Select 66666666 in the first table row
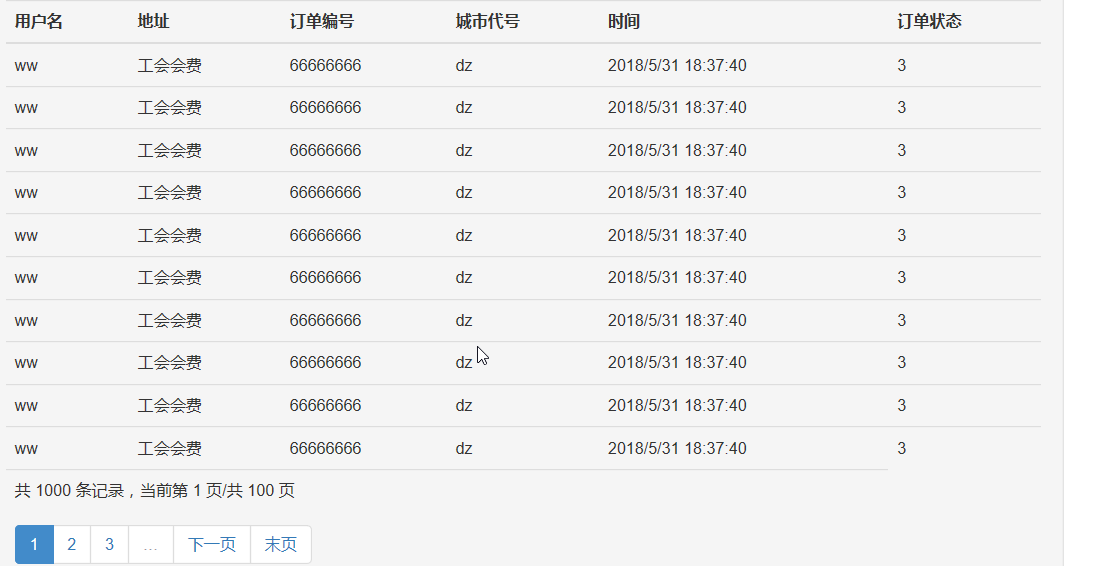1113x566 pixels. (x=325, y=65)
